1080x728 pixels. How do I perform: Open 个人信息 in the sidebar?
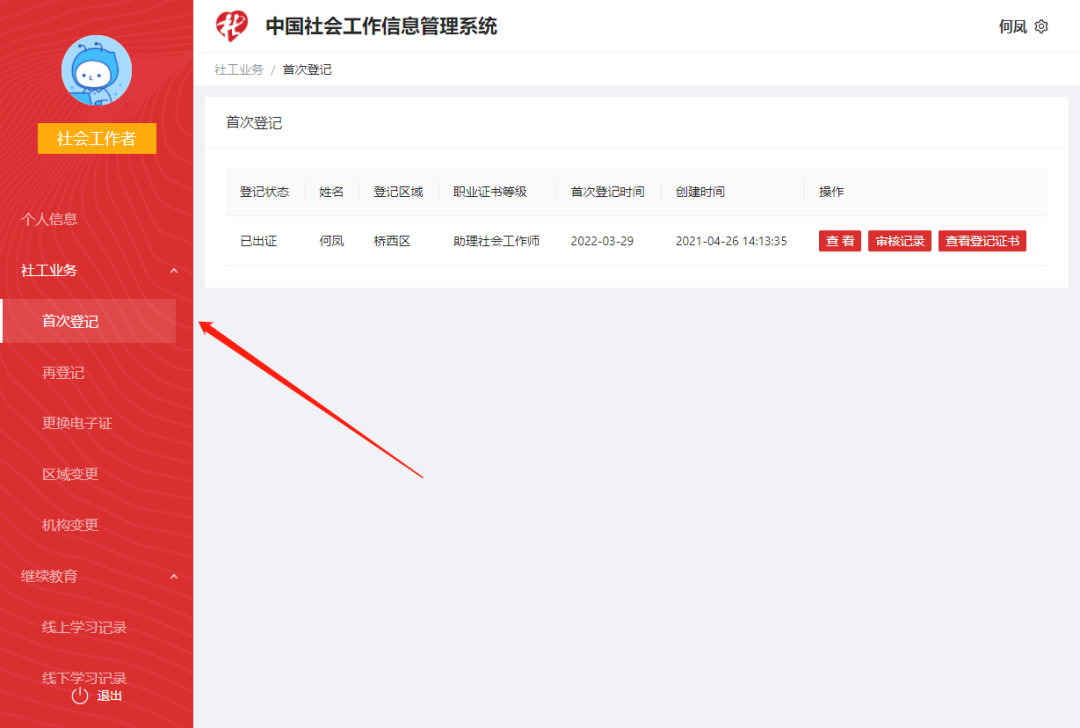click(49, 219)
